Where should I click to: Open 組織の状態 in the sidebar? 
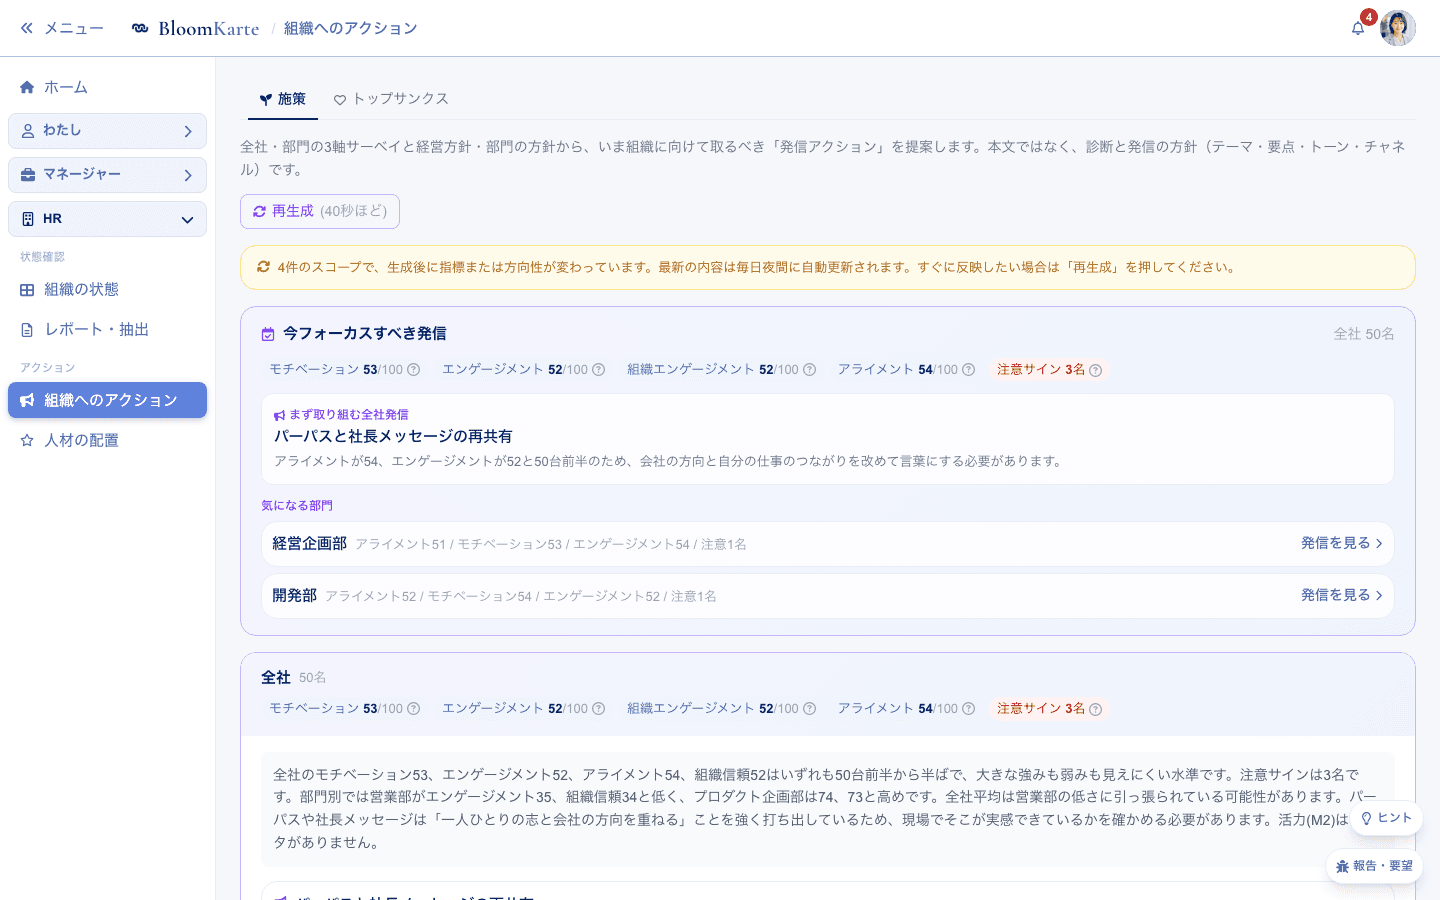(x=107, y=289)
